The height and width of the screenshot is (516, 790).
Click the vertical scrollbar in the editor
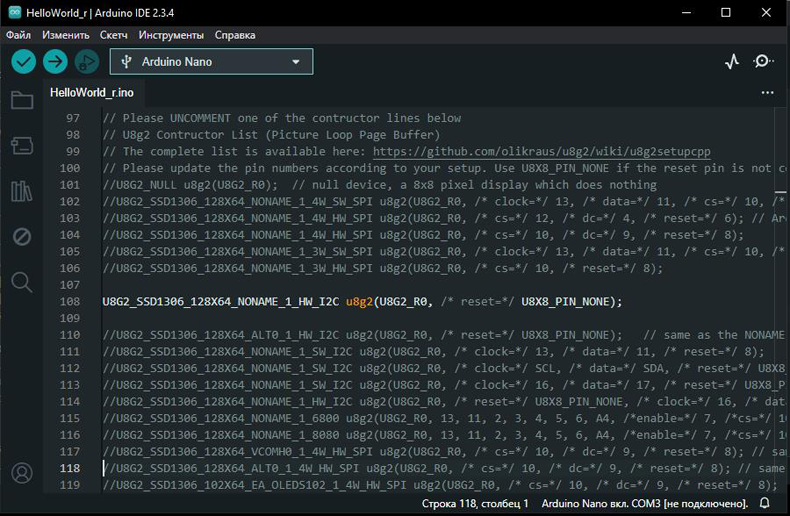coord(780,300)
